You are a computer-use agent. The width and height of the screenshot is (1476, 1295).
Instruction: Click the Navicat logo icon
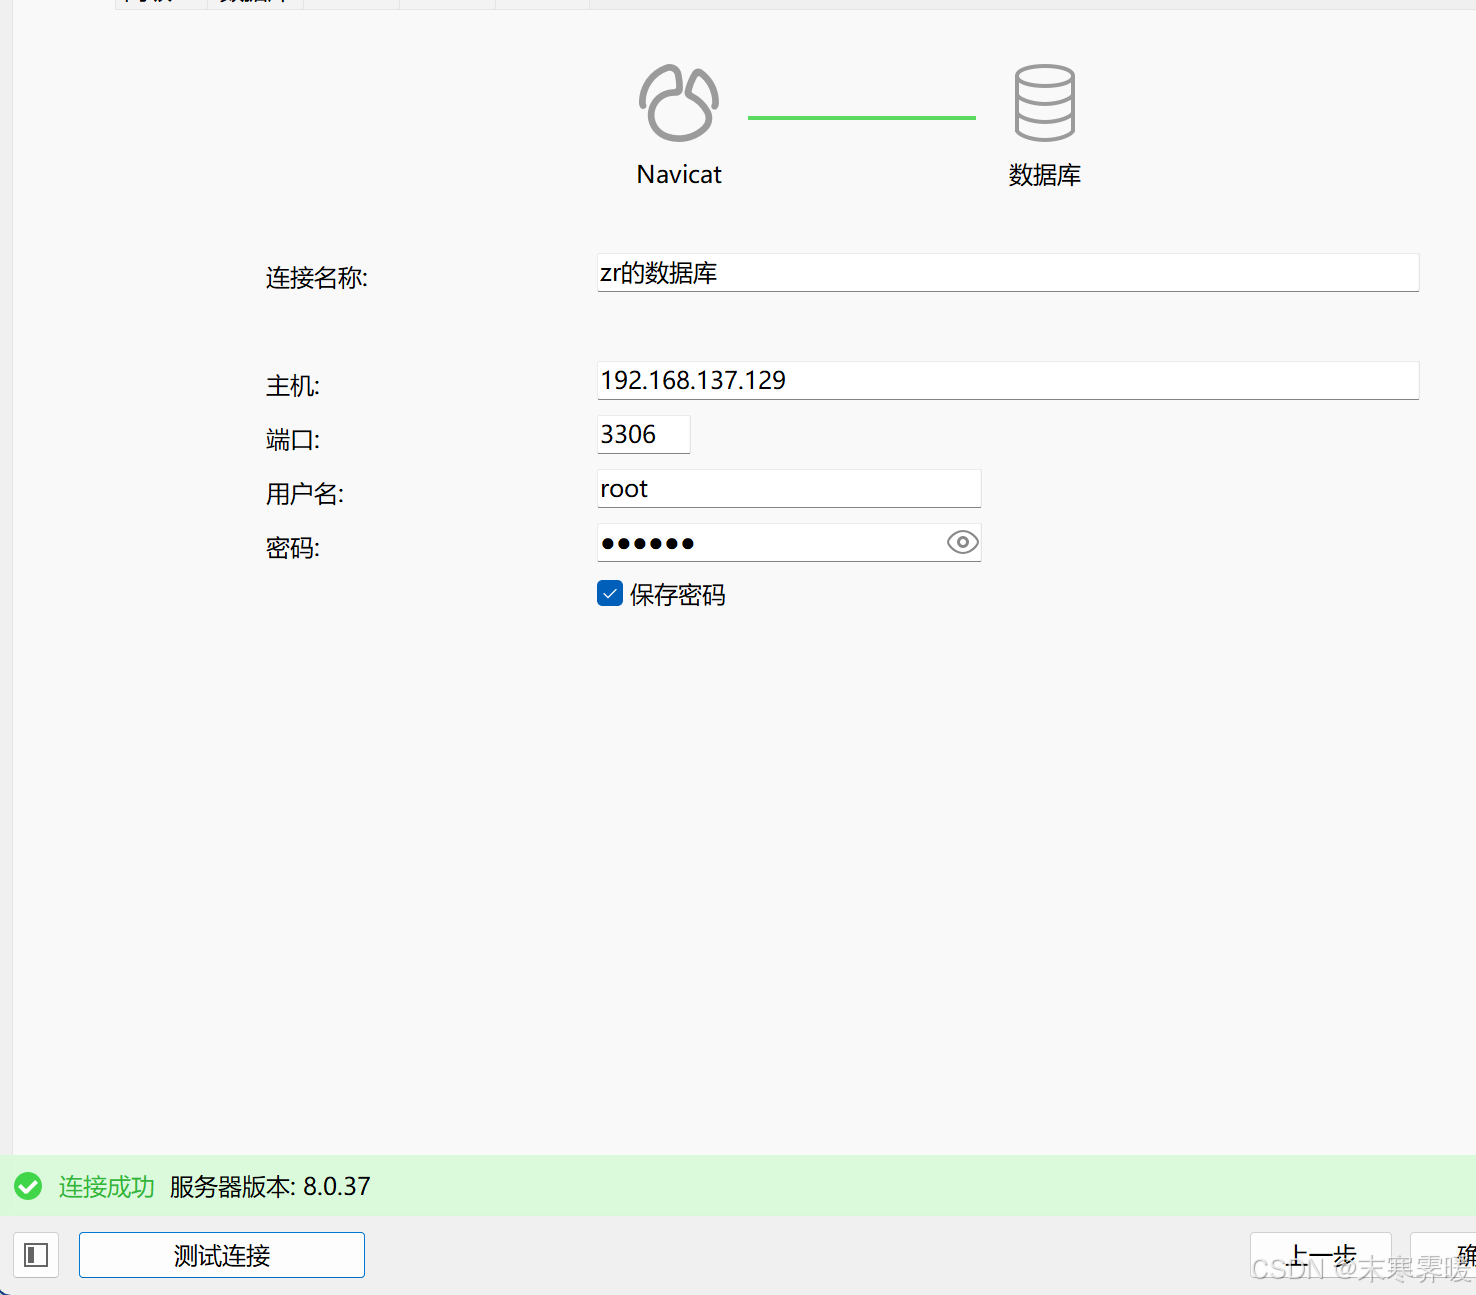pos(679,103)
